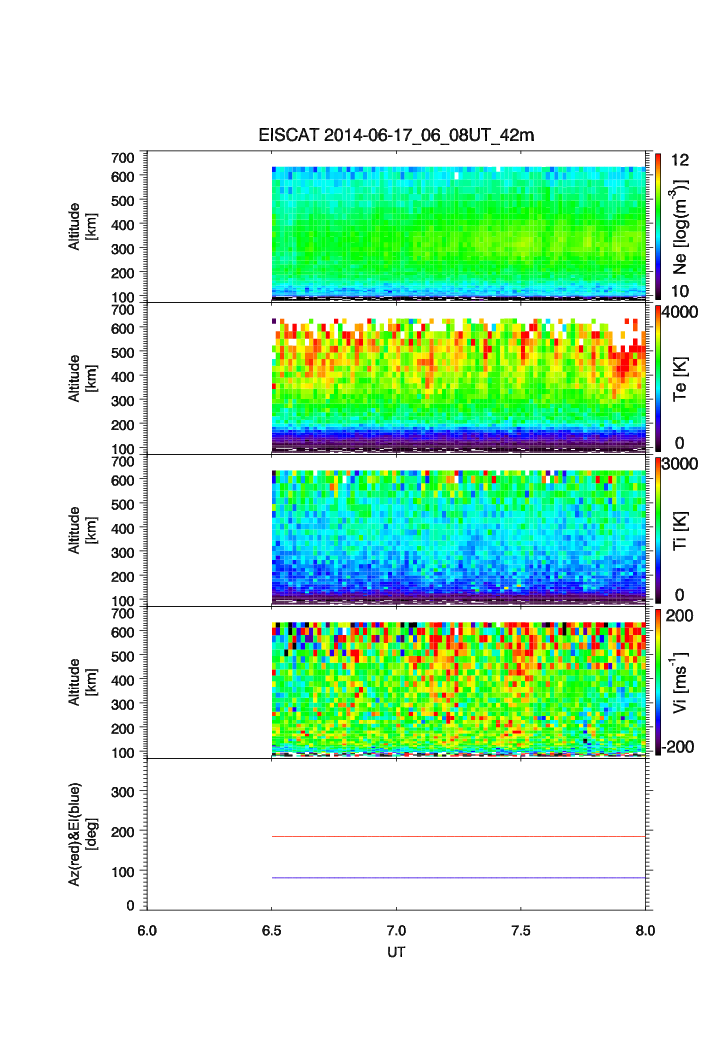
Task: Select the blue elevation line
Action: pos(458,878)
